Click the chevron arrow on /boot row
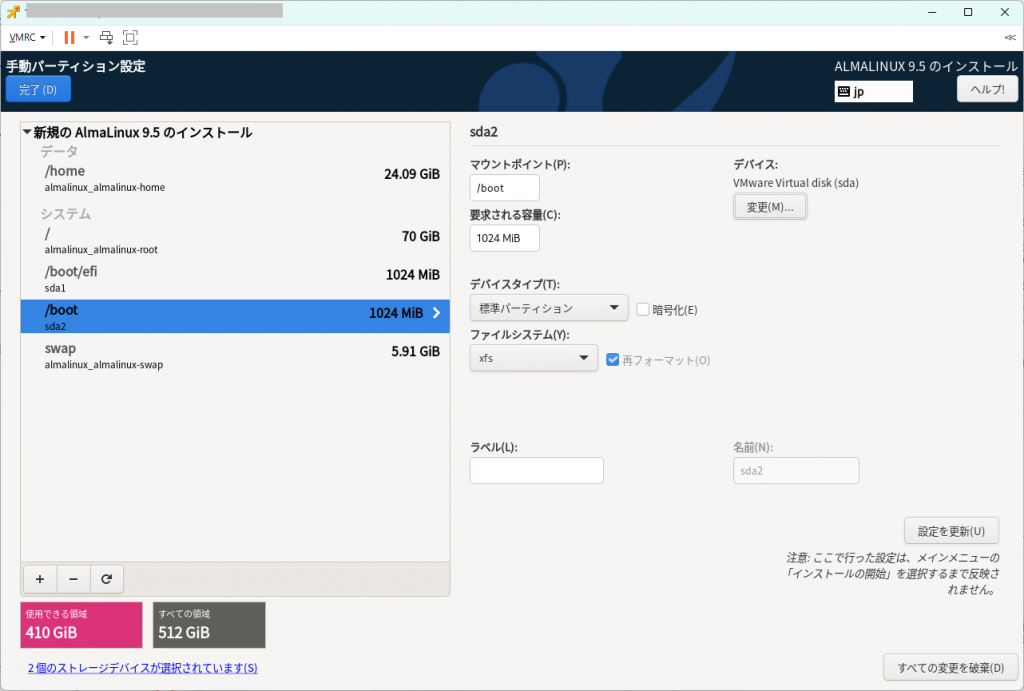 point(436,313)
